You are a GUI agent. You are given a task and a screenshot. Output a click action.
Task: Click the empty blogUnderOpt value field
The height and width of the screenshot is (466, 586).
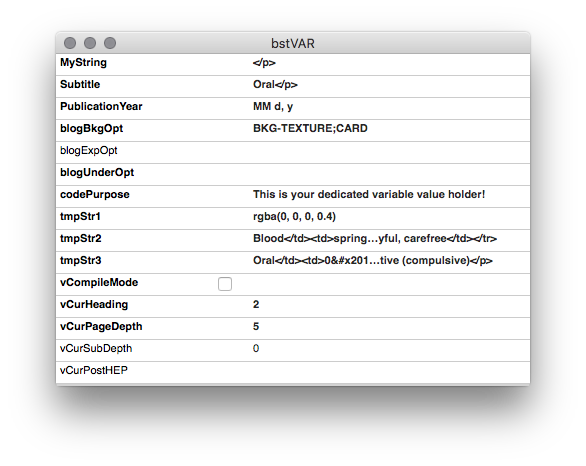pos(391,175)
